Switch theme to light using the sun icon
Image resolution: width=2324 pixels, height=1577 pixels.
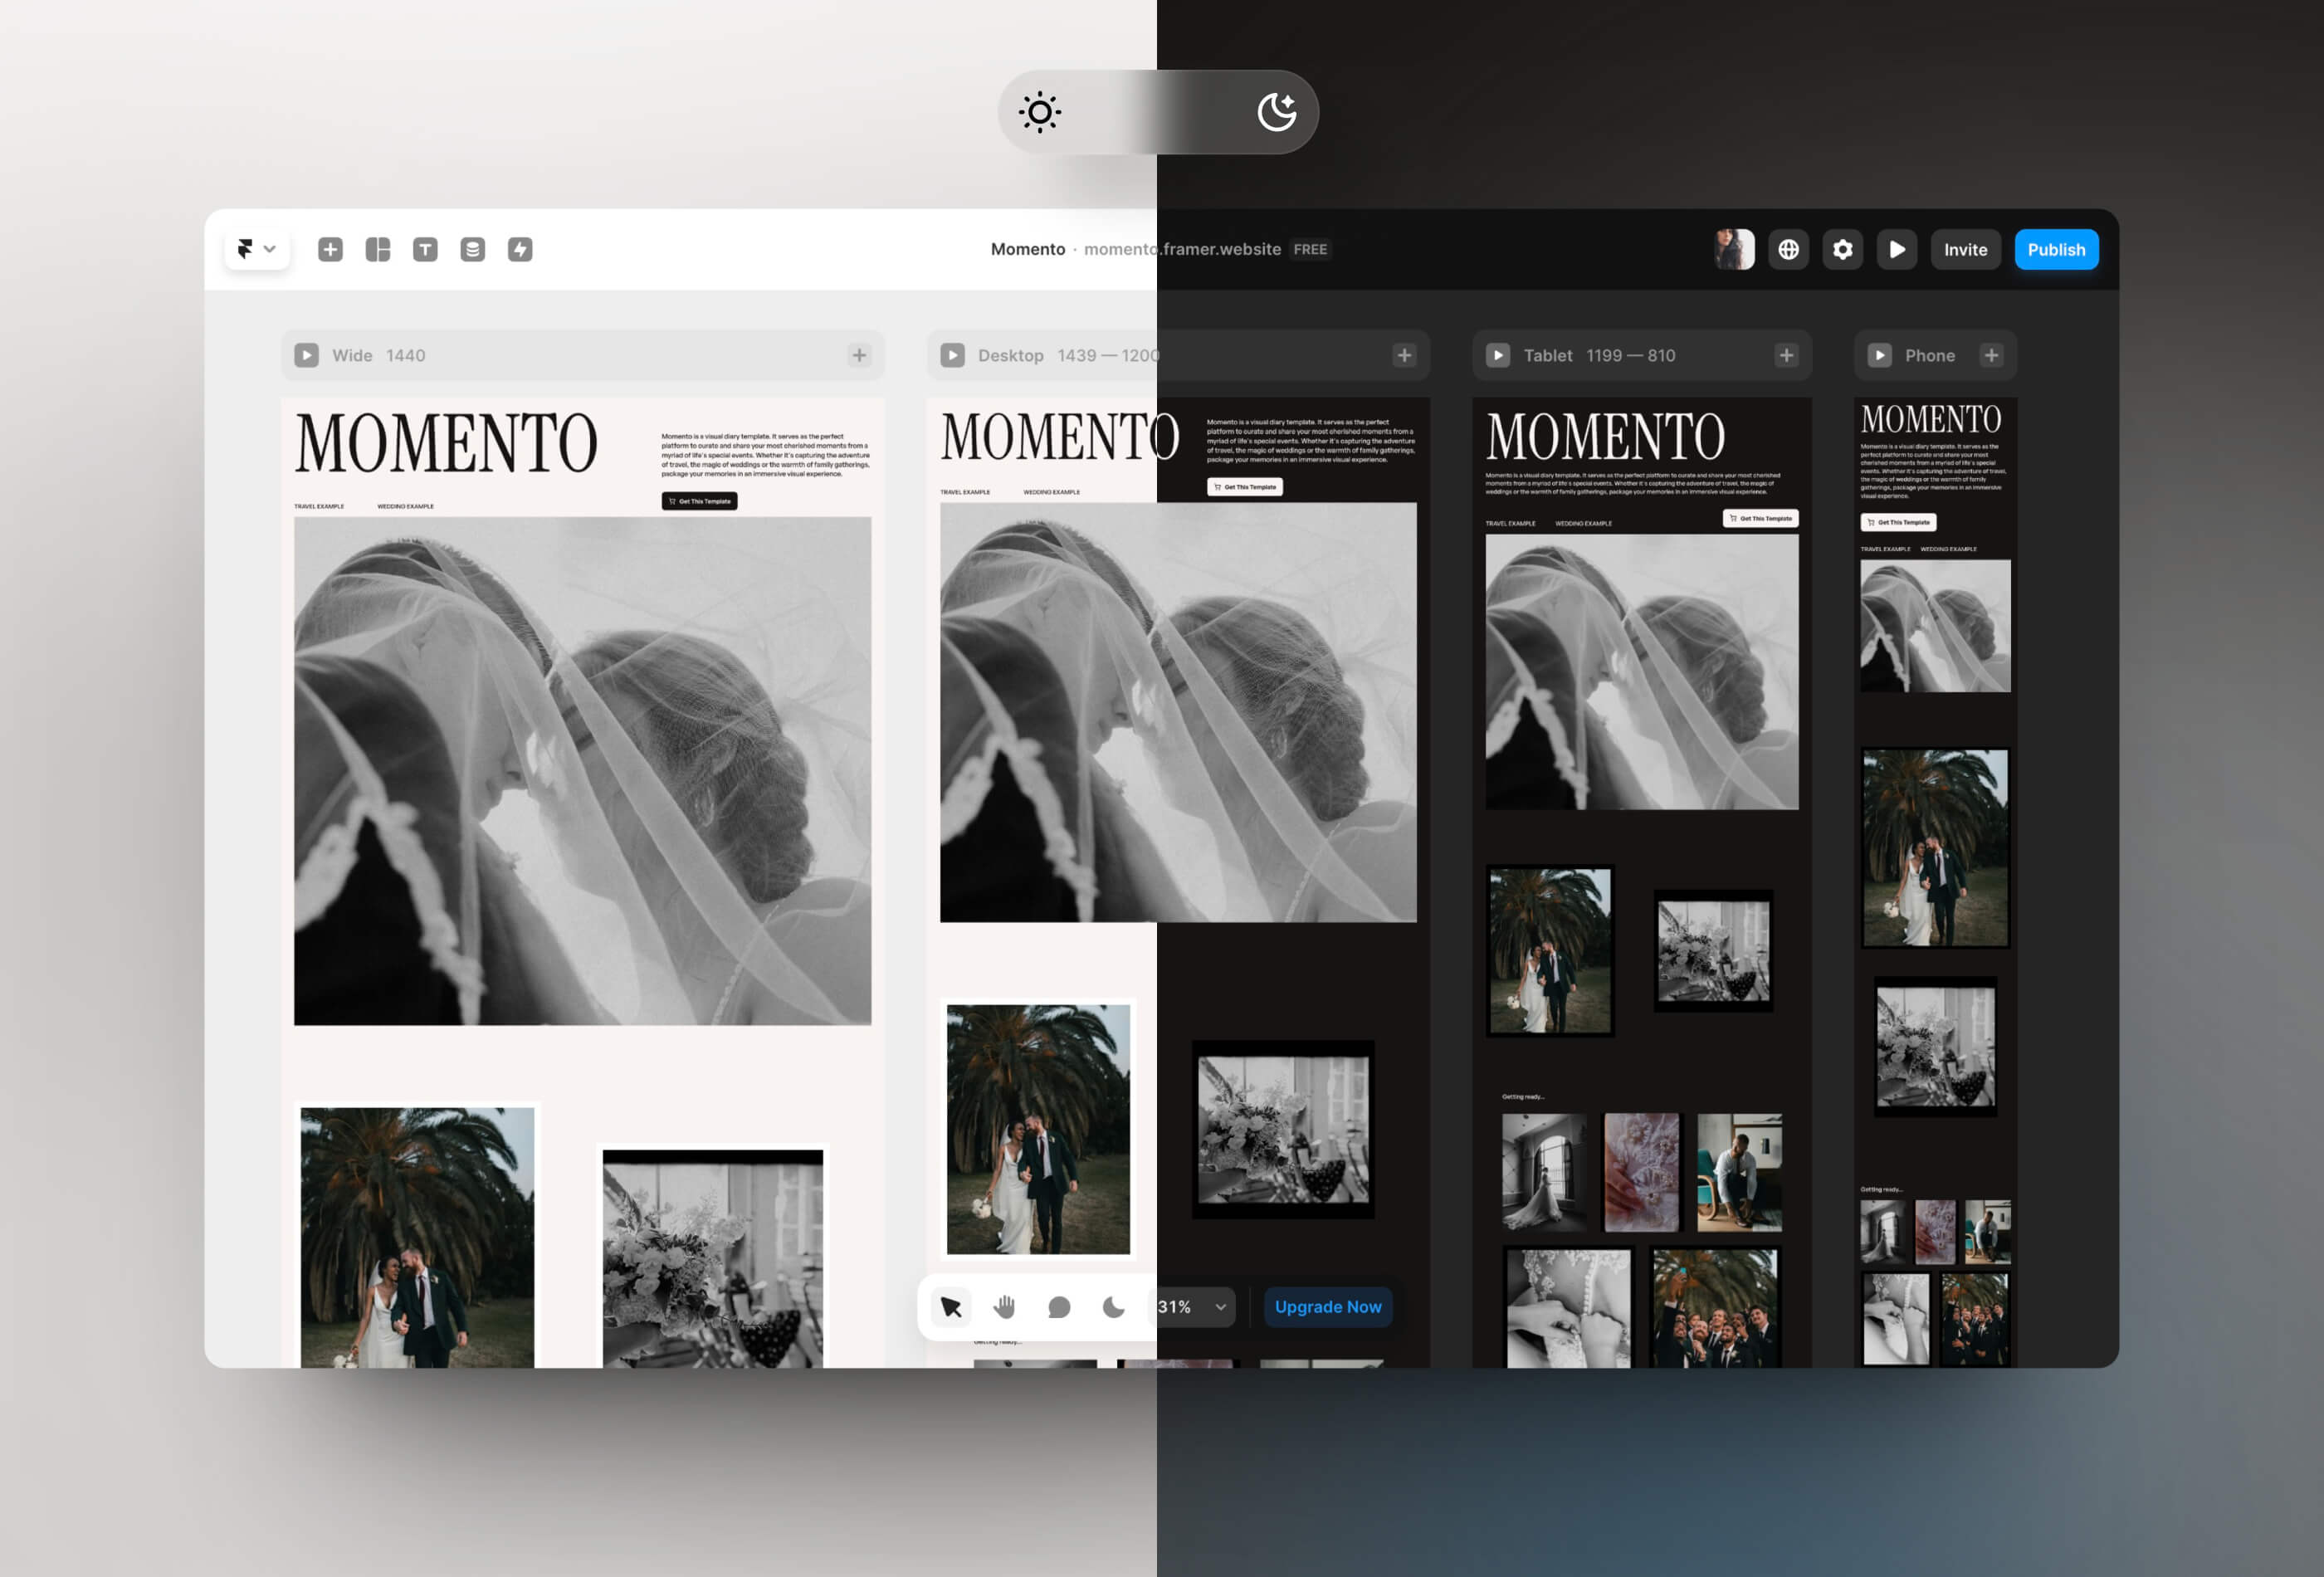[x=1040, y=112]
